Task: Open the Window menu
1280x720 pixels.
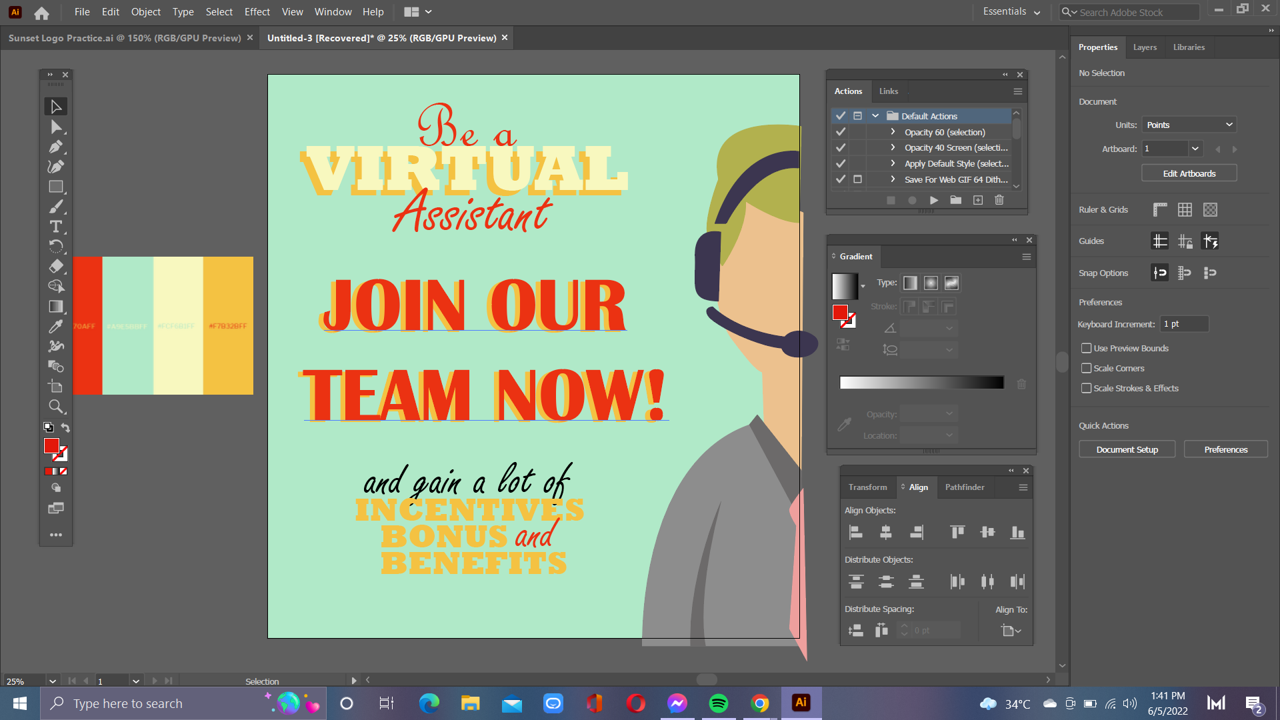Action: pyautogui.click(x=333, y=12)
